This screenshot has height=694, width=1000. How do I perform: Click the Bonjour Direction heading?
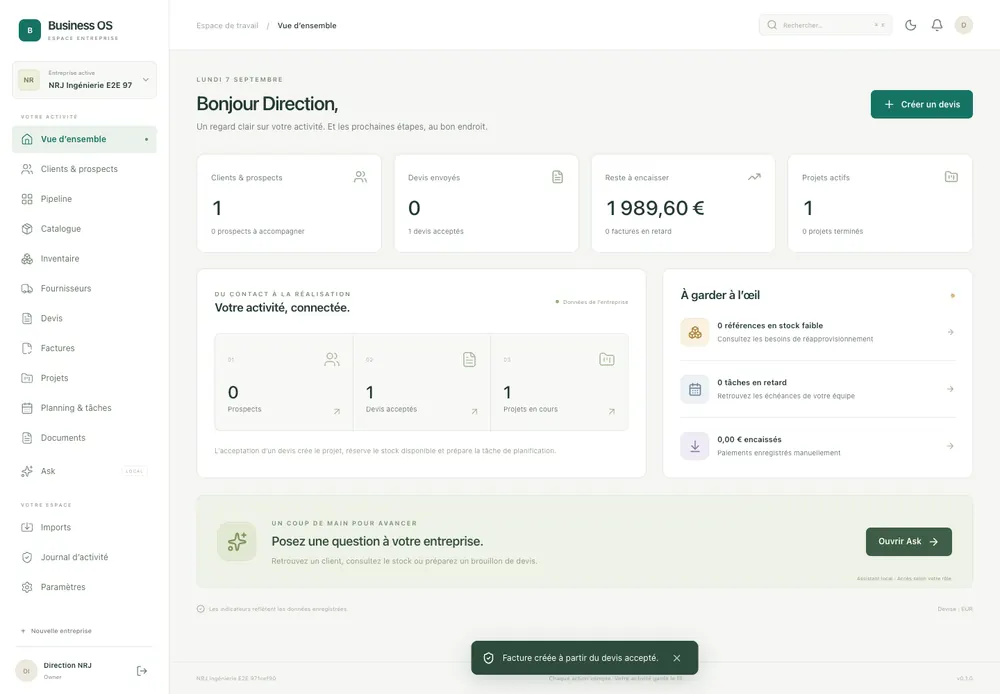tap(267, 103)
